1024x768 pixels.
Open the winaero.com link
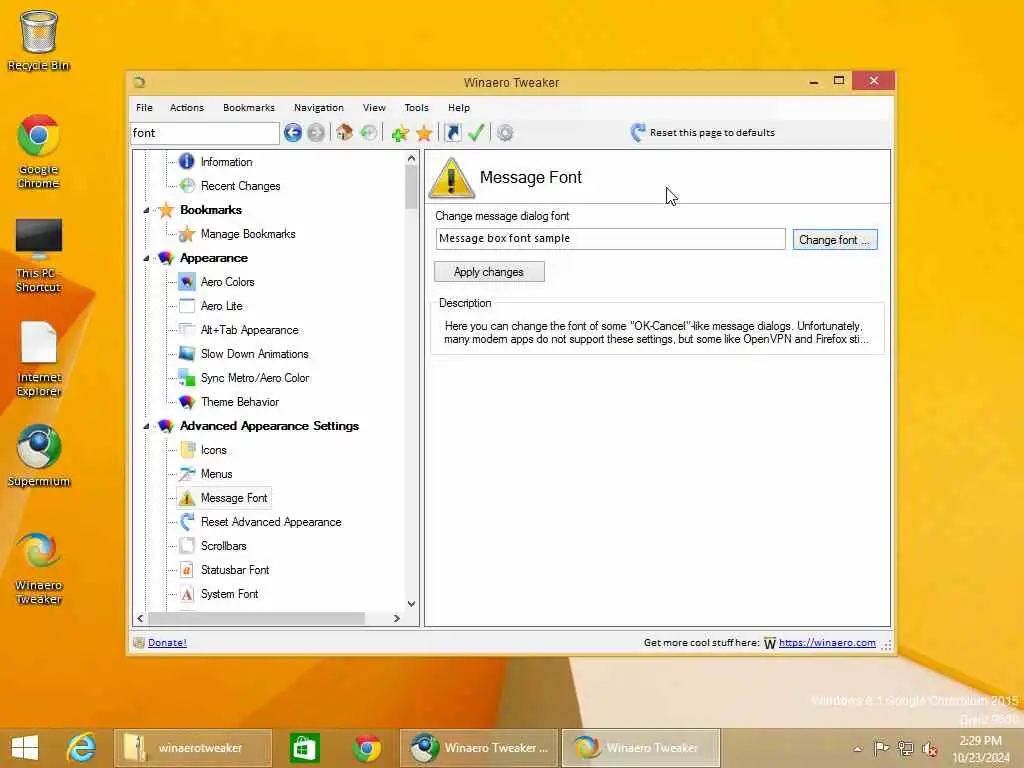point(827,643)
